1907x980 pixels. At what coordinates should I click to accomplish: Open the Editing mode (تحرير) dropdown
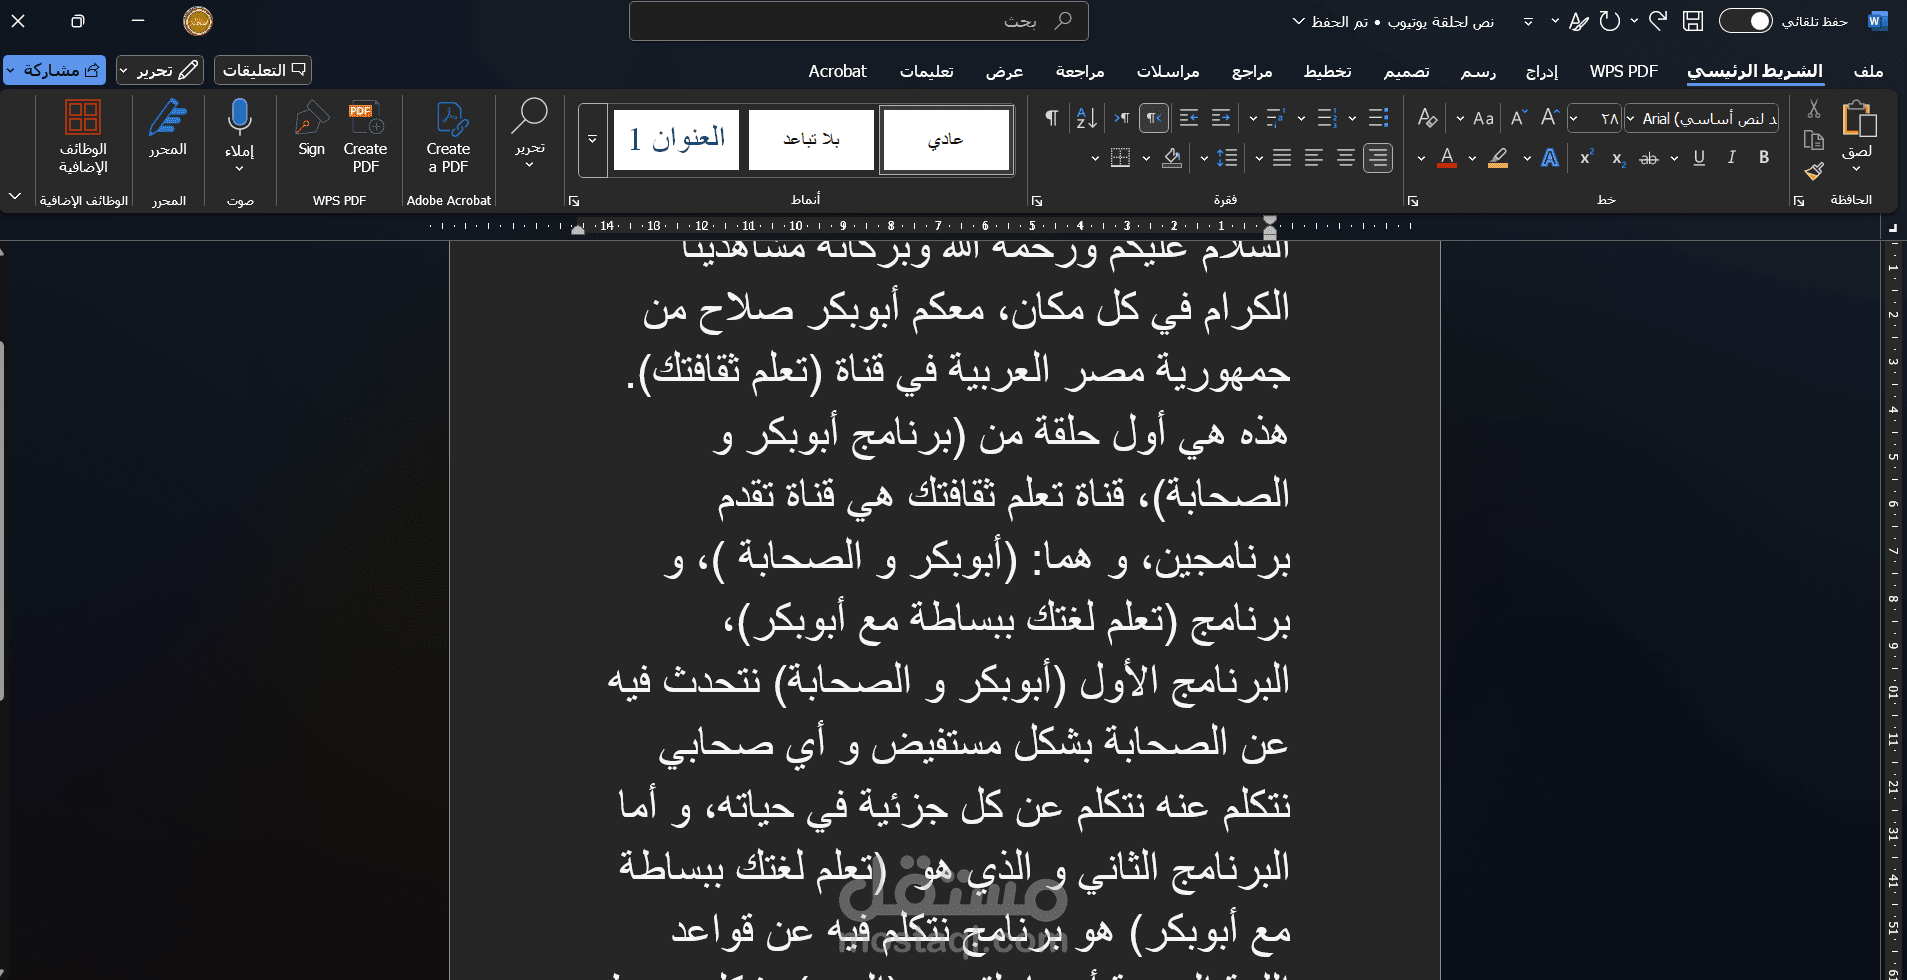click(160, 70)
